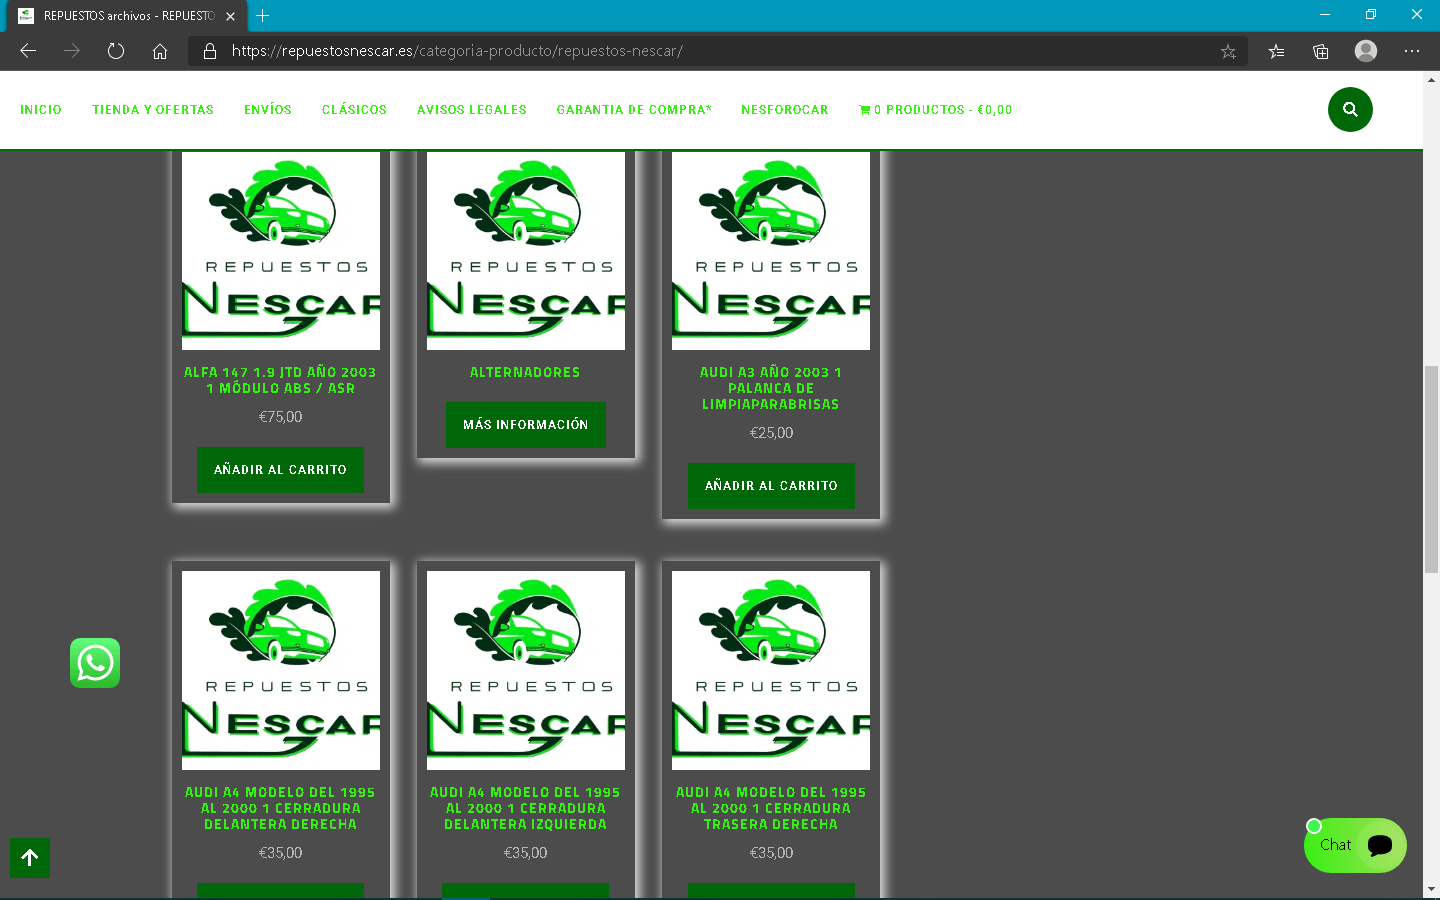1440x900 pixels.
Task: Click the green search magnifier button
Action: click(x=1350, y=110)
